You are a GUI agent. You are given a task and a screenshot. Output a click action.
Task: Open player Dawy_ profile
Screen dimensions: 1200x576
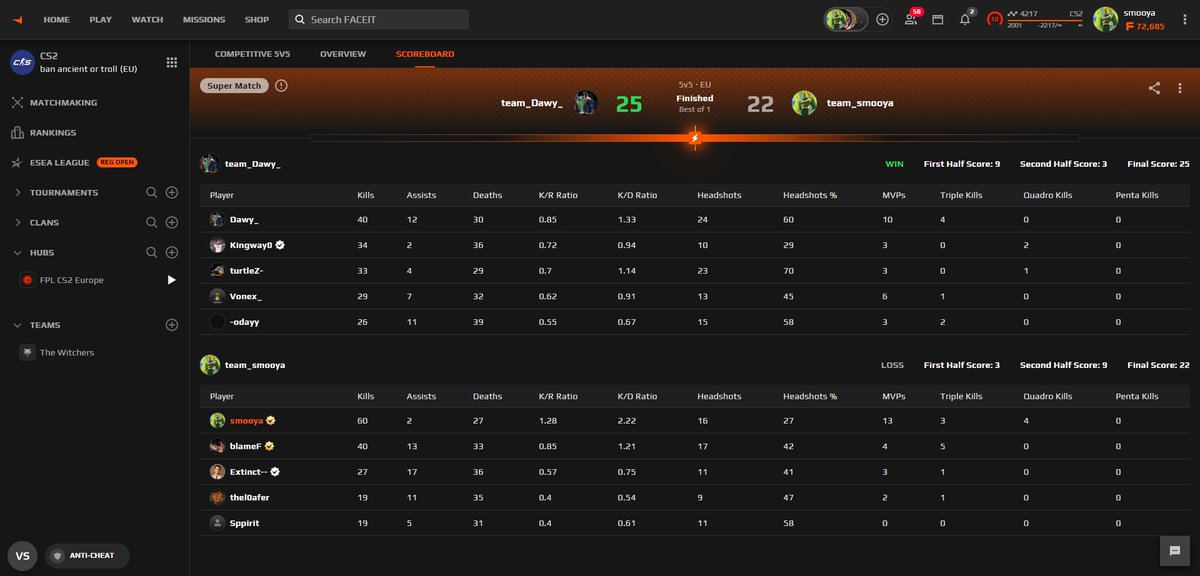coord(244,219)
